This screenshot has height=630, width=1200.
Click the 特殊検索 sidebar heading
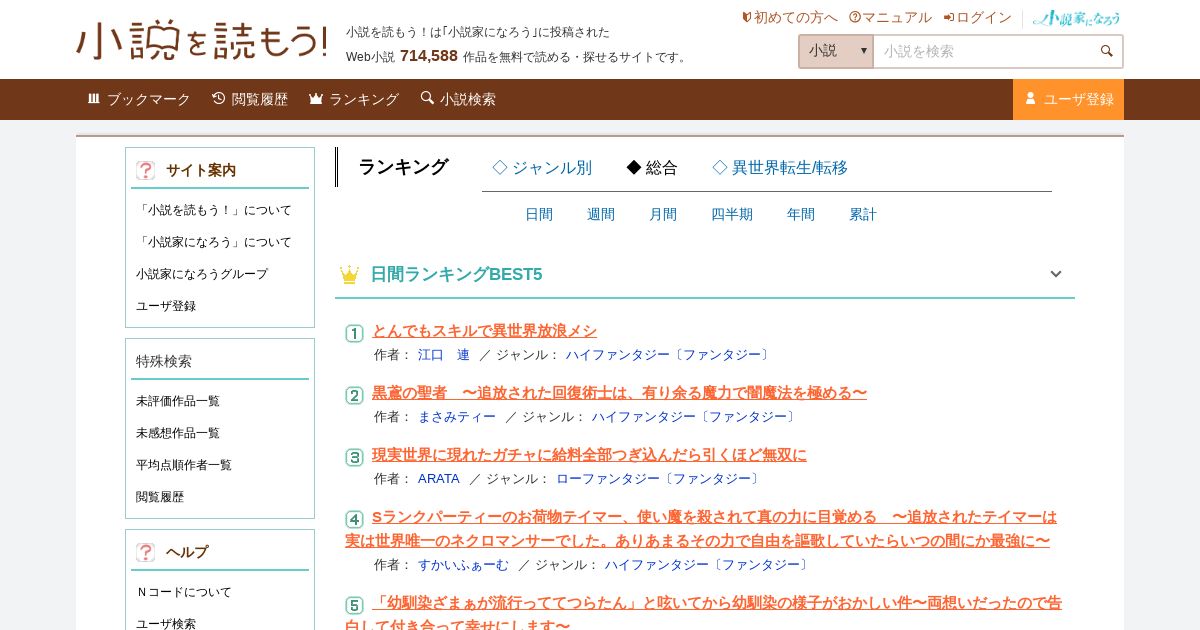point(164,361)
